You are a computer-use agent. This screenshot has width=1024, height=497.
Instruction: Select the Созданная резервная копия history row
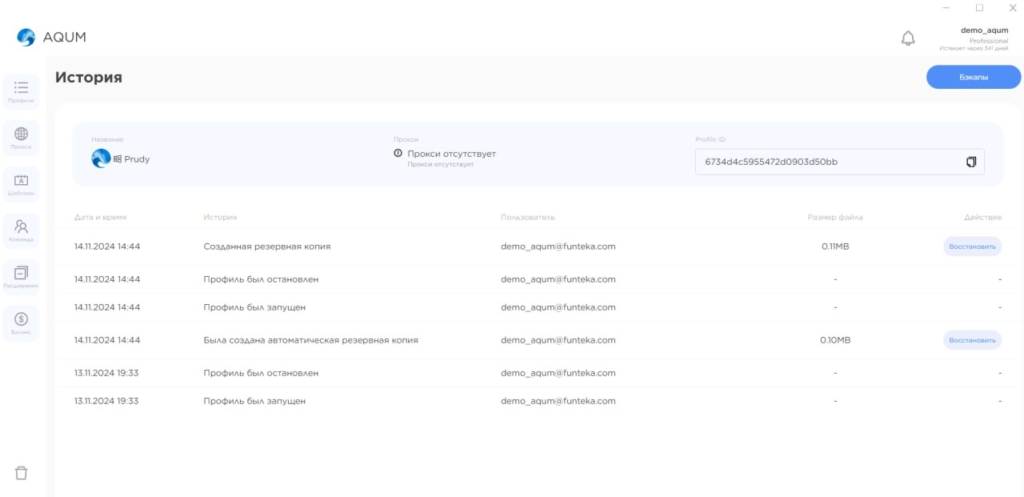(x=267, y=246)
